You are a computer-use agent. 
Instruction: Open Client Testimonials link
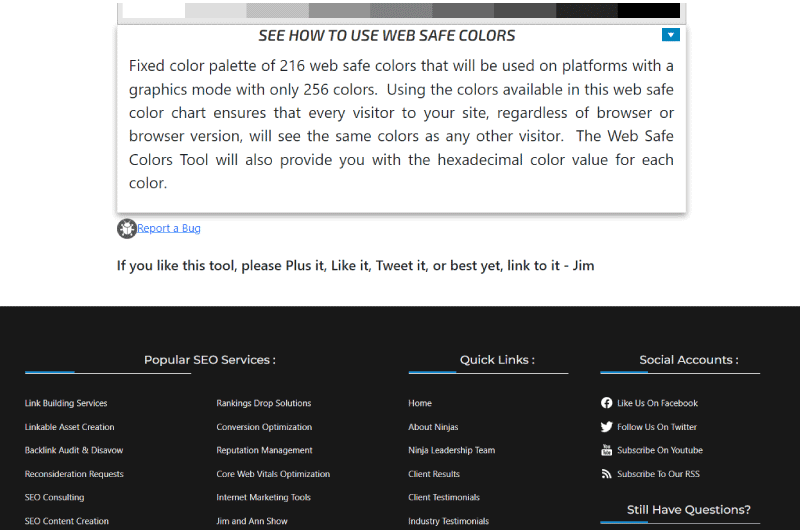[x=444, y=497]
